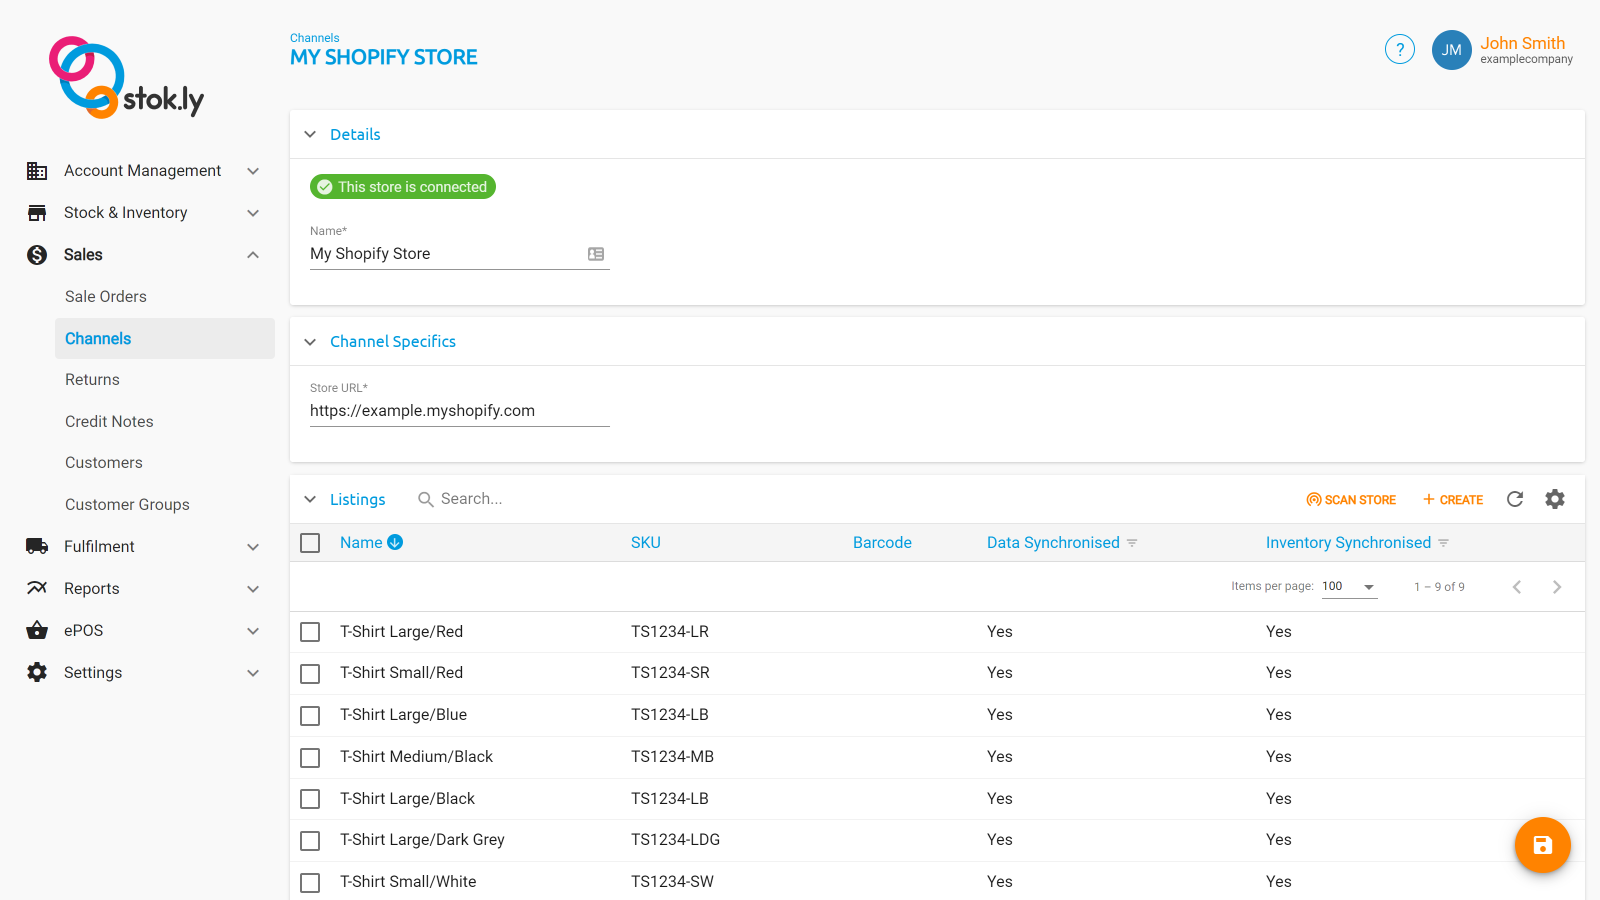Select Sale Orders in the sidebar
The image size is (1600, 900).
(105, 296)
